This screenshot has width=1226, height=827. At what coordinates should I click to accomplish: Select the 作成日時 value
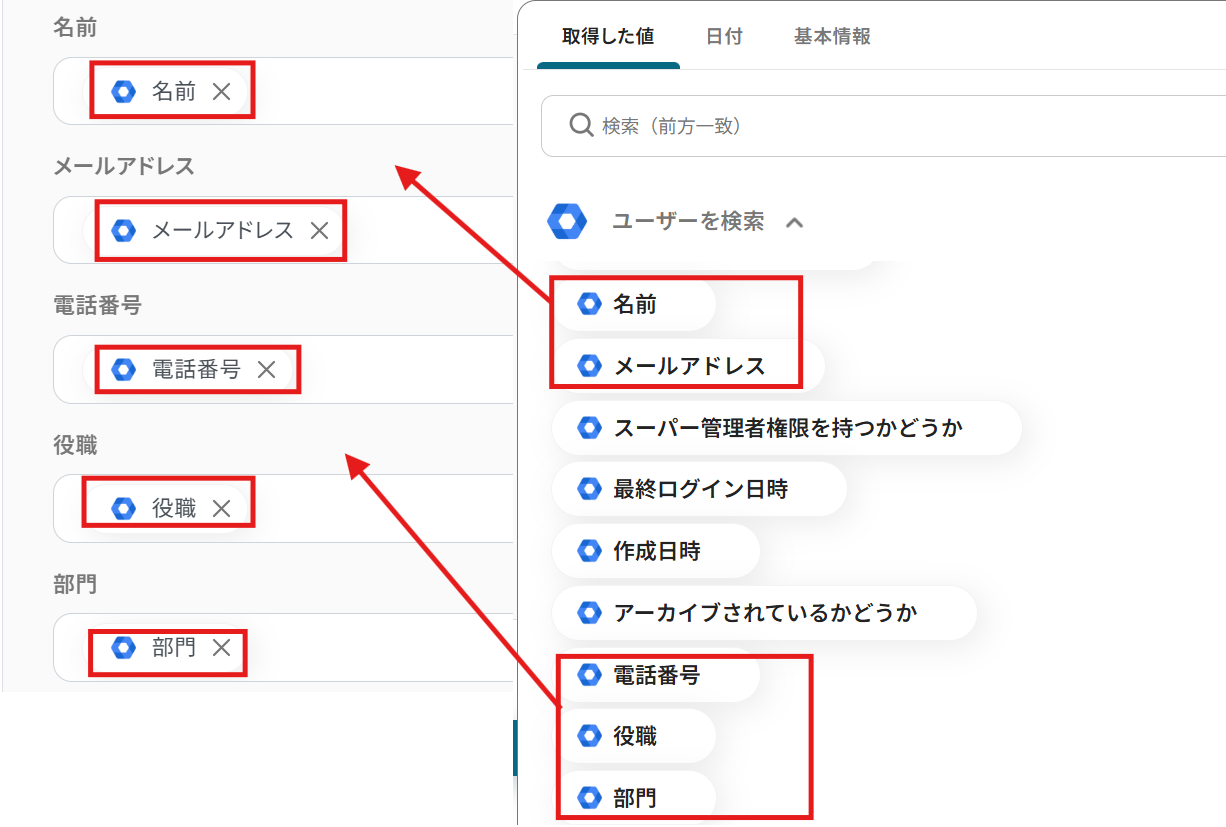click(656, 551)
